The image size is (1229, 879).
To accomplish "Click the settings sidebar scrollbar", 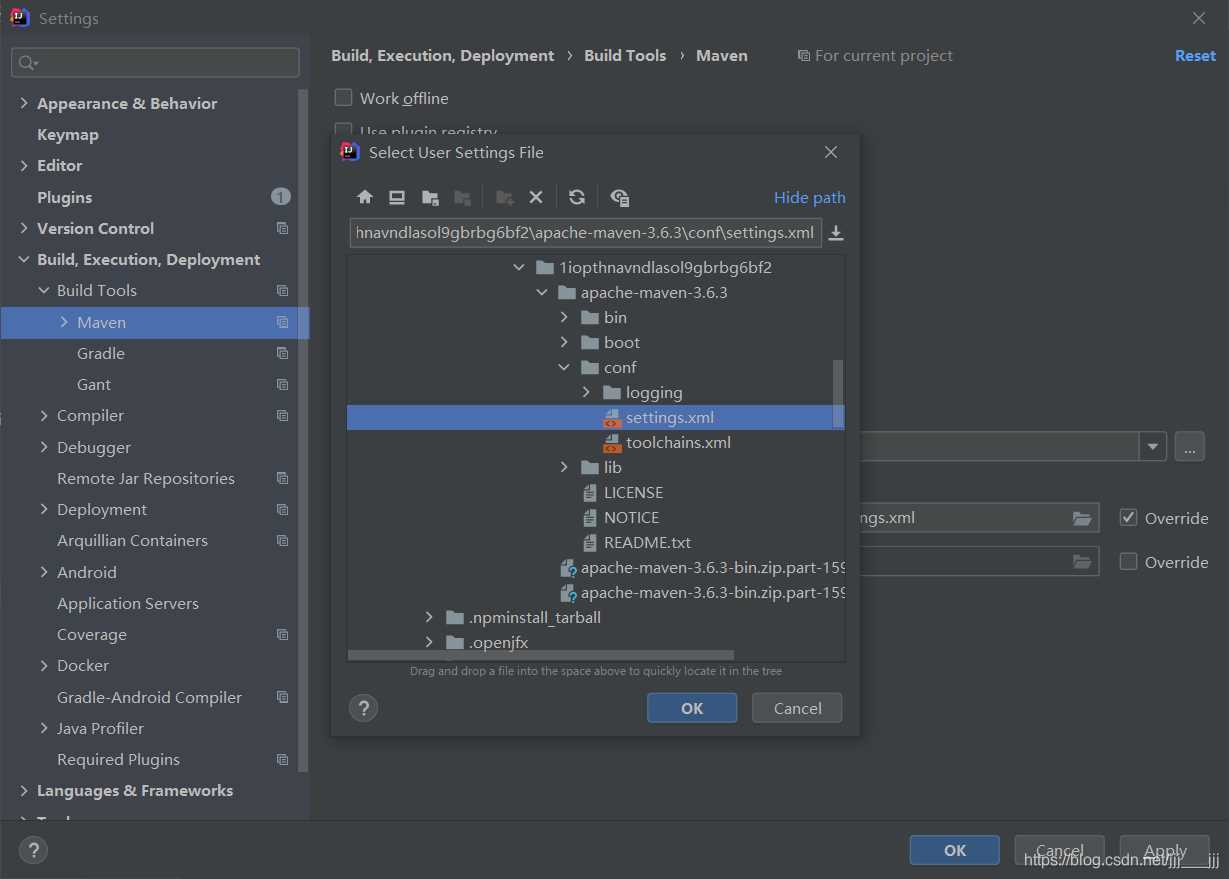I will [x=304, y=430].
